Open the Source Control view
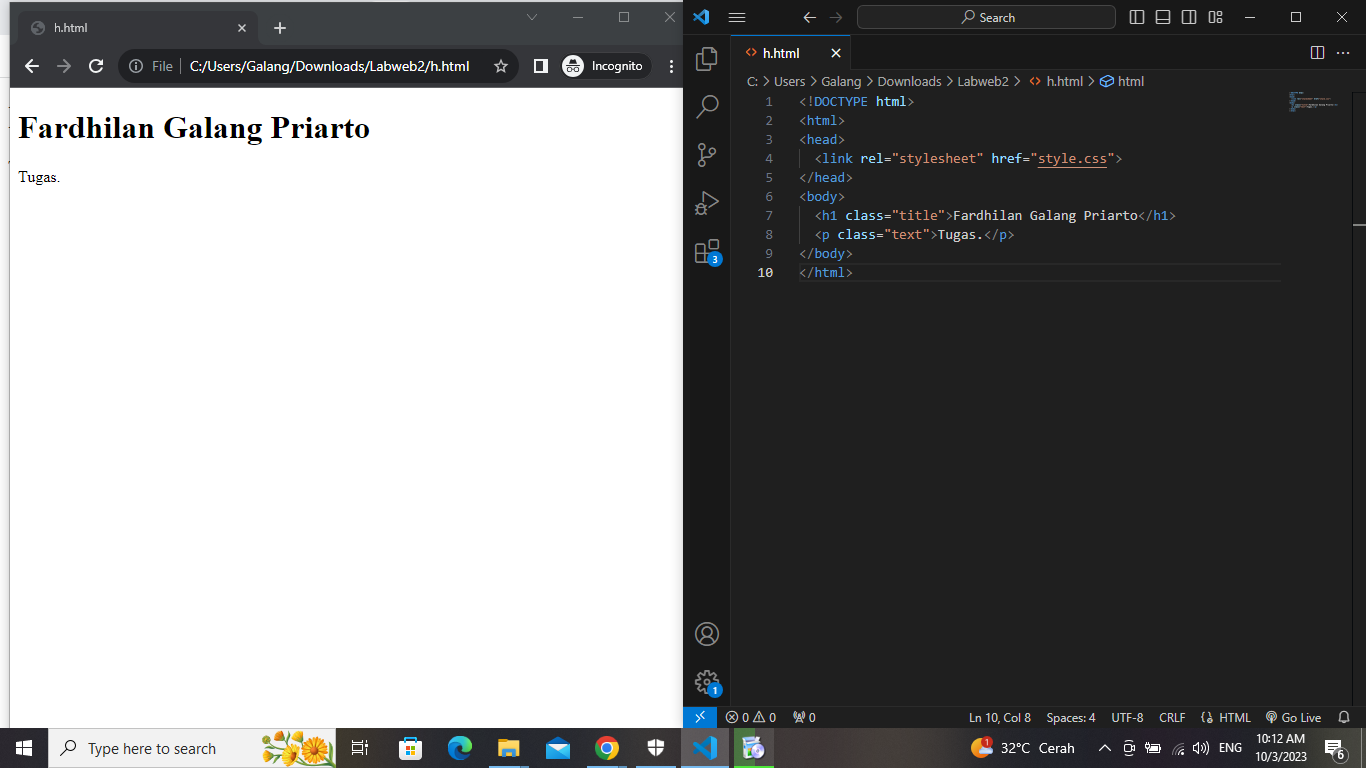Viewport: 1366px width, 768px height. point(707,154)
